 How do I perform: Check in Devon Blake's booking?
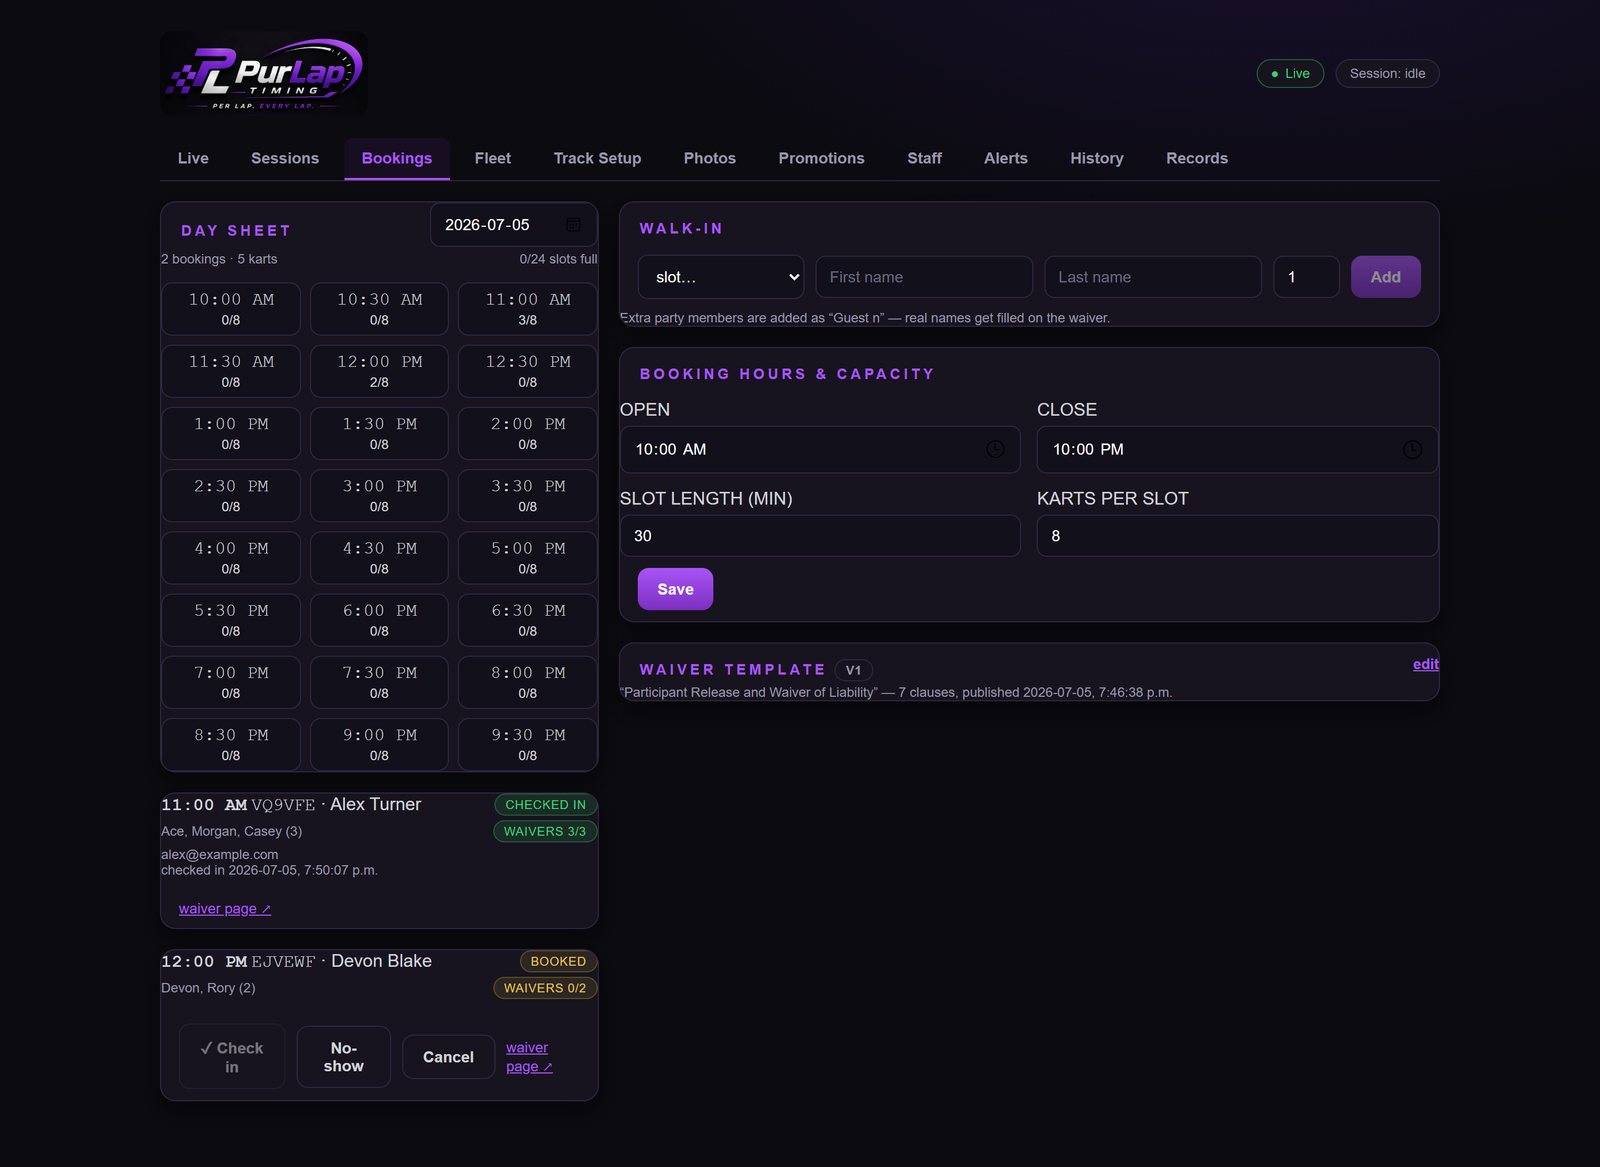click(x=232, y=1057)
